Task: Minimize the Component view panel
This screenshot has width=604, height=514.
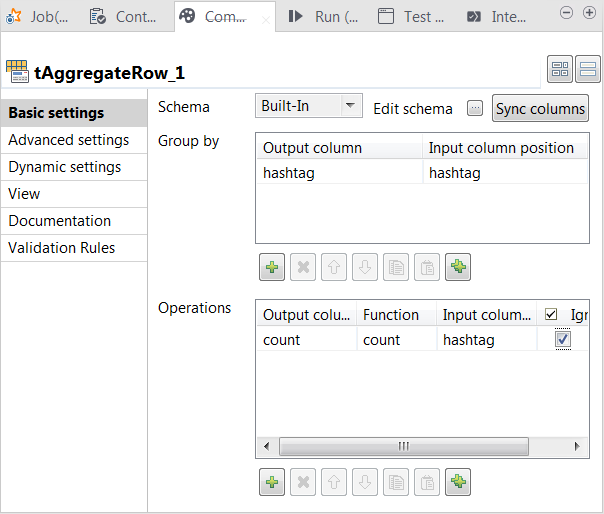Action: click(565, 12)
